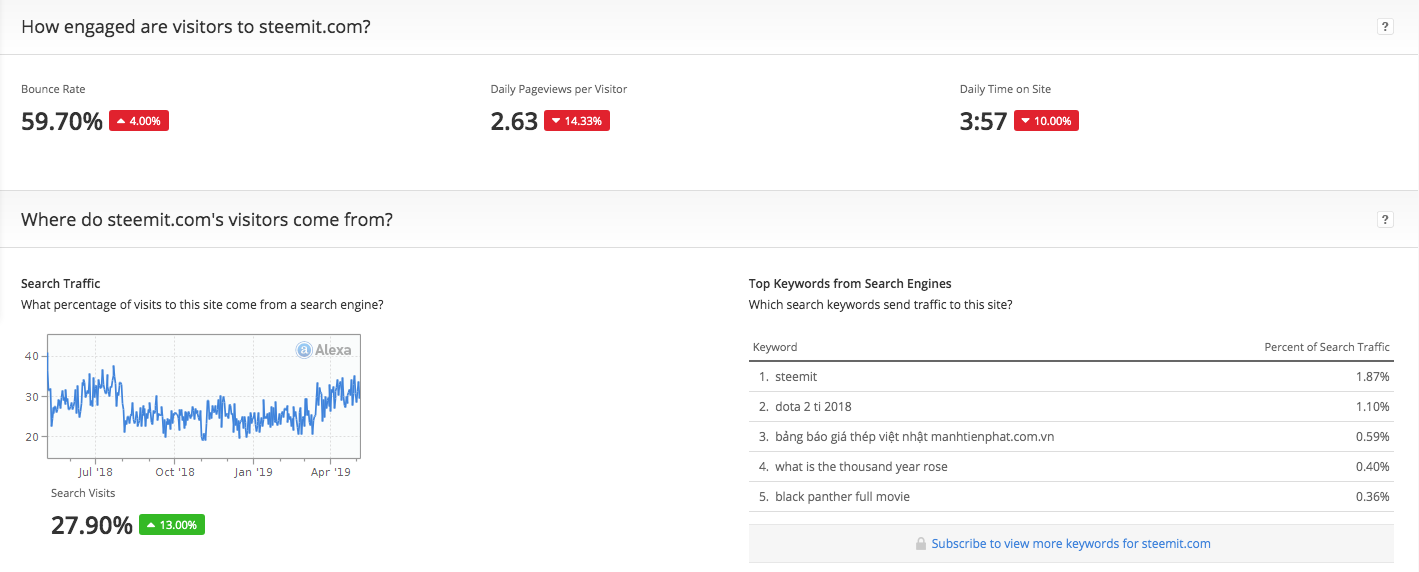Select the 'steemit' keyword row

pos(1071,377)
